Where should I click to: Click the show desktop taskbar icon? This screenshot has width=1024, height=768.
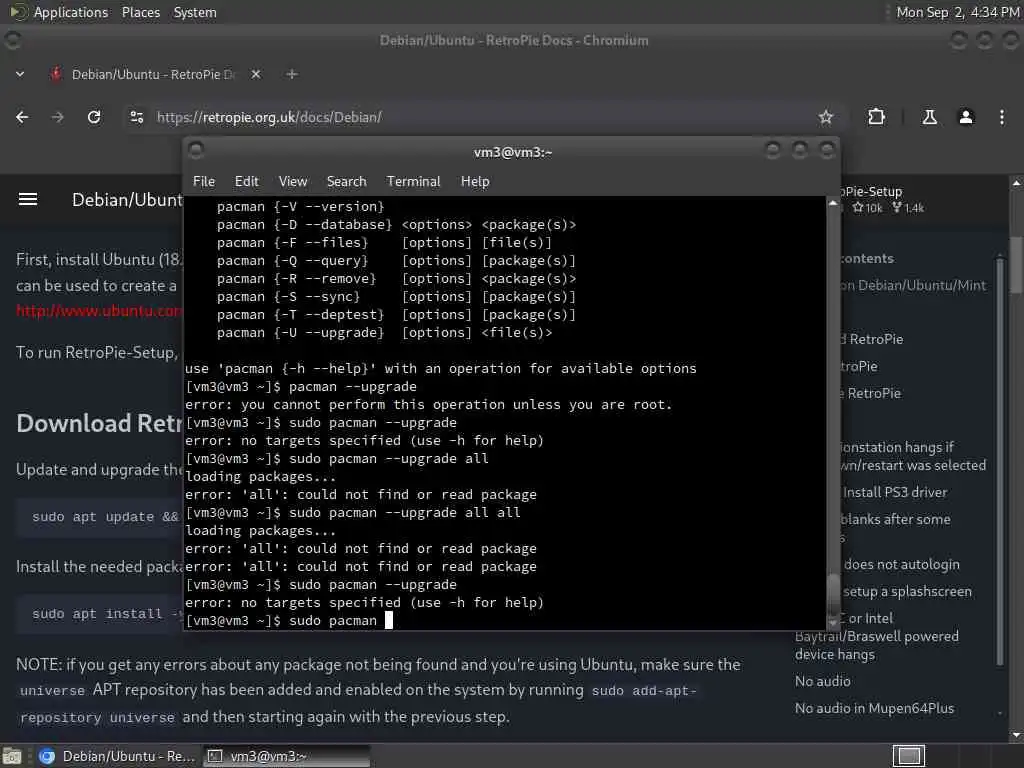(12, 756)
